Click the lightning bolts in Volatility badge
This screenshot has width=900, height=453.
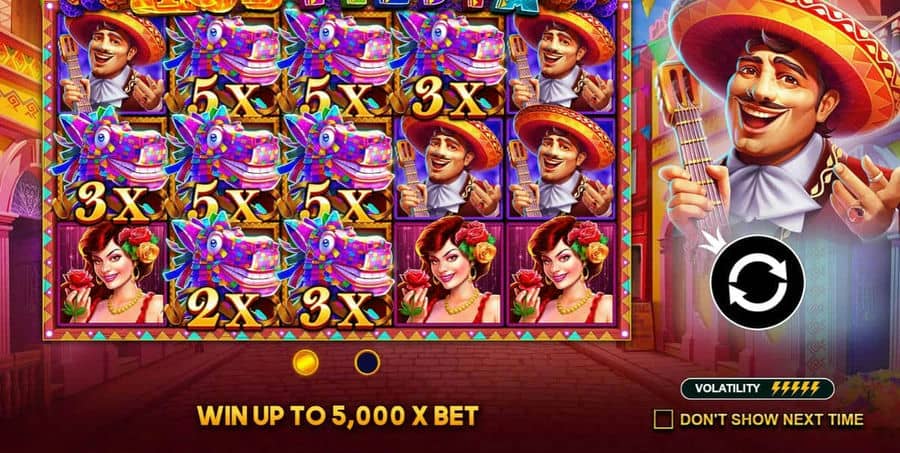pos(795,389)
